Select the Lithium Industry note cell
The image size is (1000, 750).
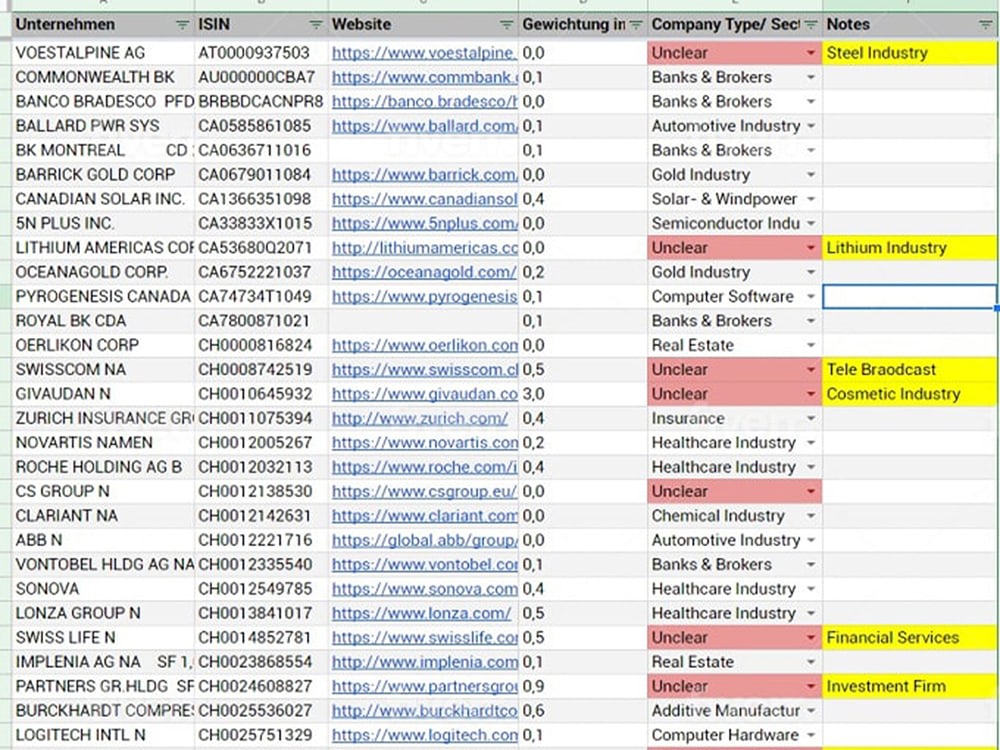point(909,247)
